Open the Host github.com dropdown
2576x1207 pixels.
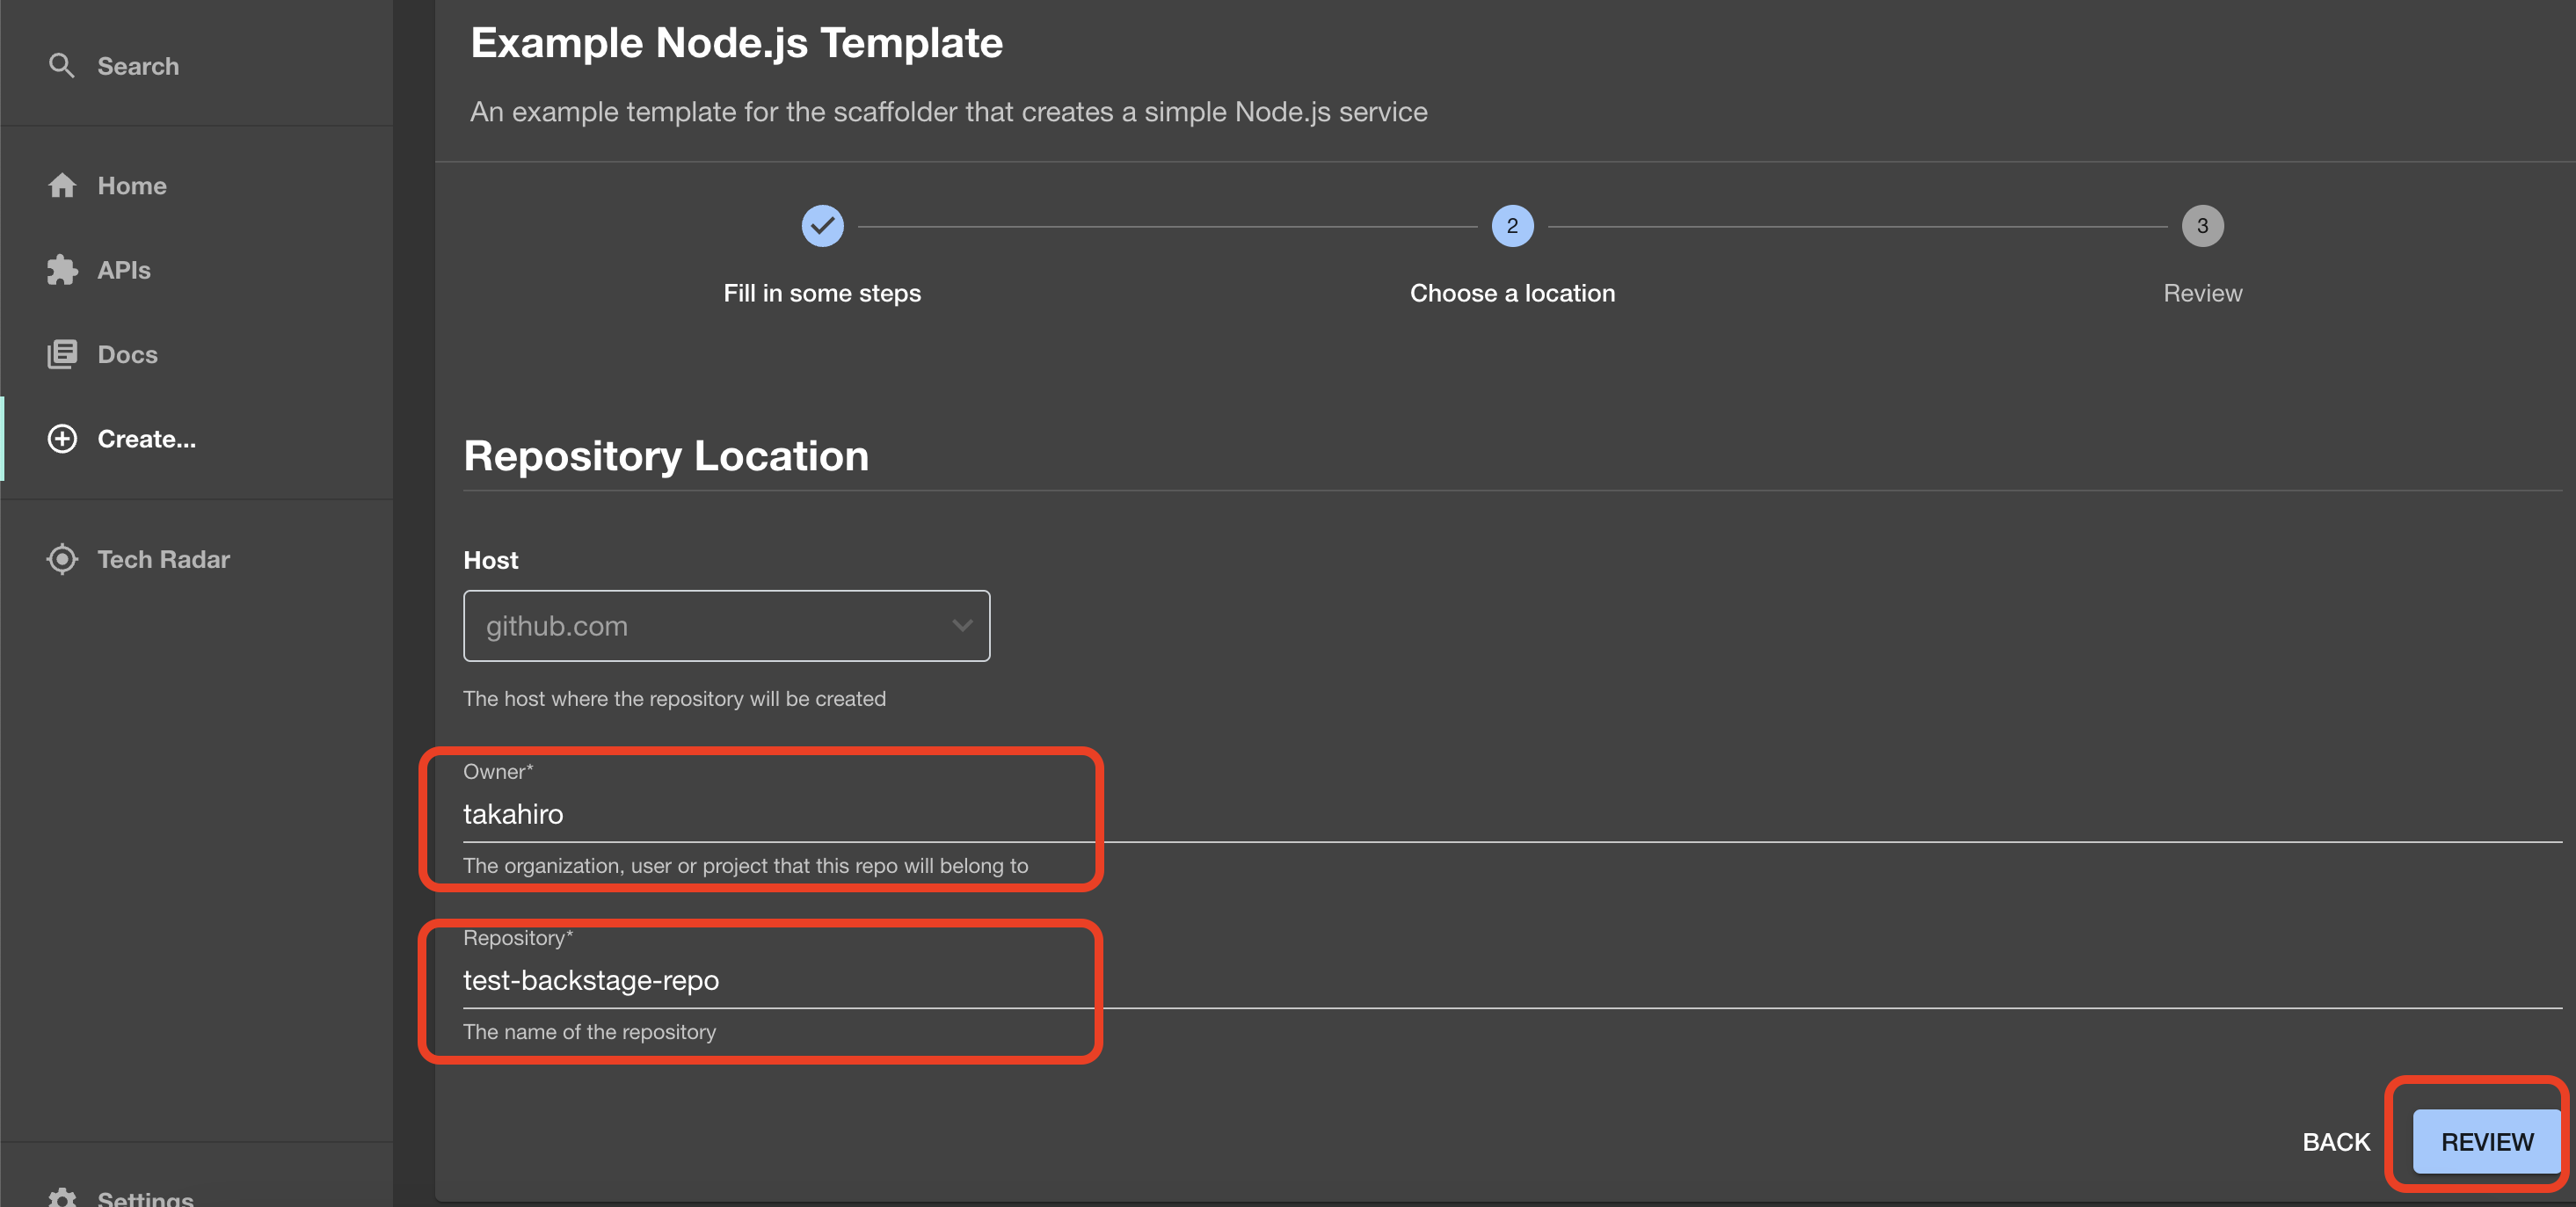tap(725, 626)
